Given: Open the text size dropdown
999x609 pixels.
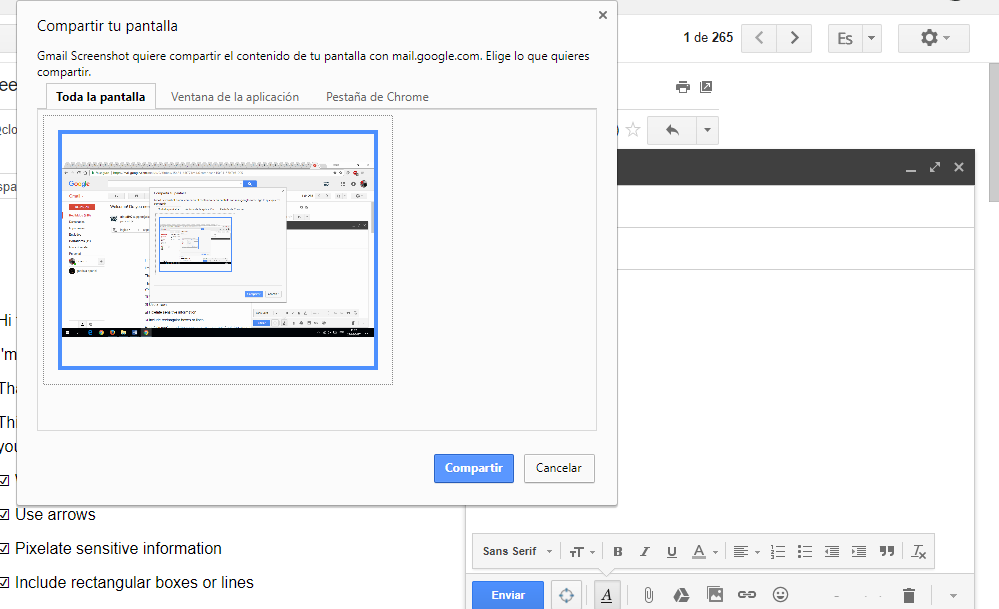Looking at the screenshot, I should (x=582, y=552).
